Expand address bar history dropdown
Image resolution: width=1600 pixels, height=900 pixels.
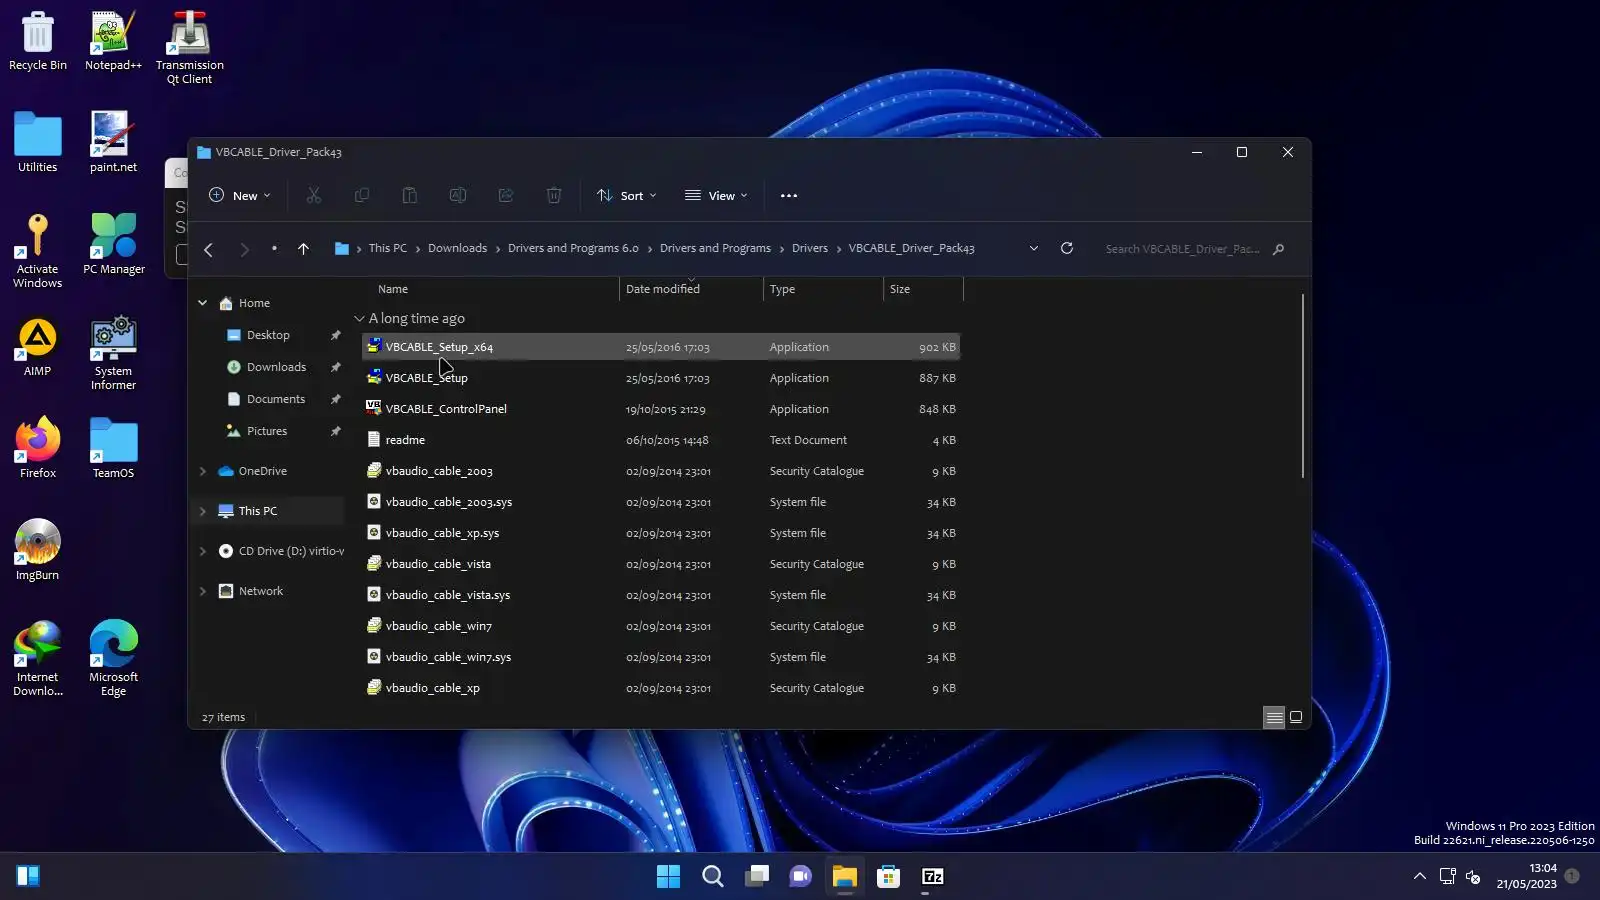coord(1034,249)
